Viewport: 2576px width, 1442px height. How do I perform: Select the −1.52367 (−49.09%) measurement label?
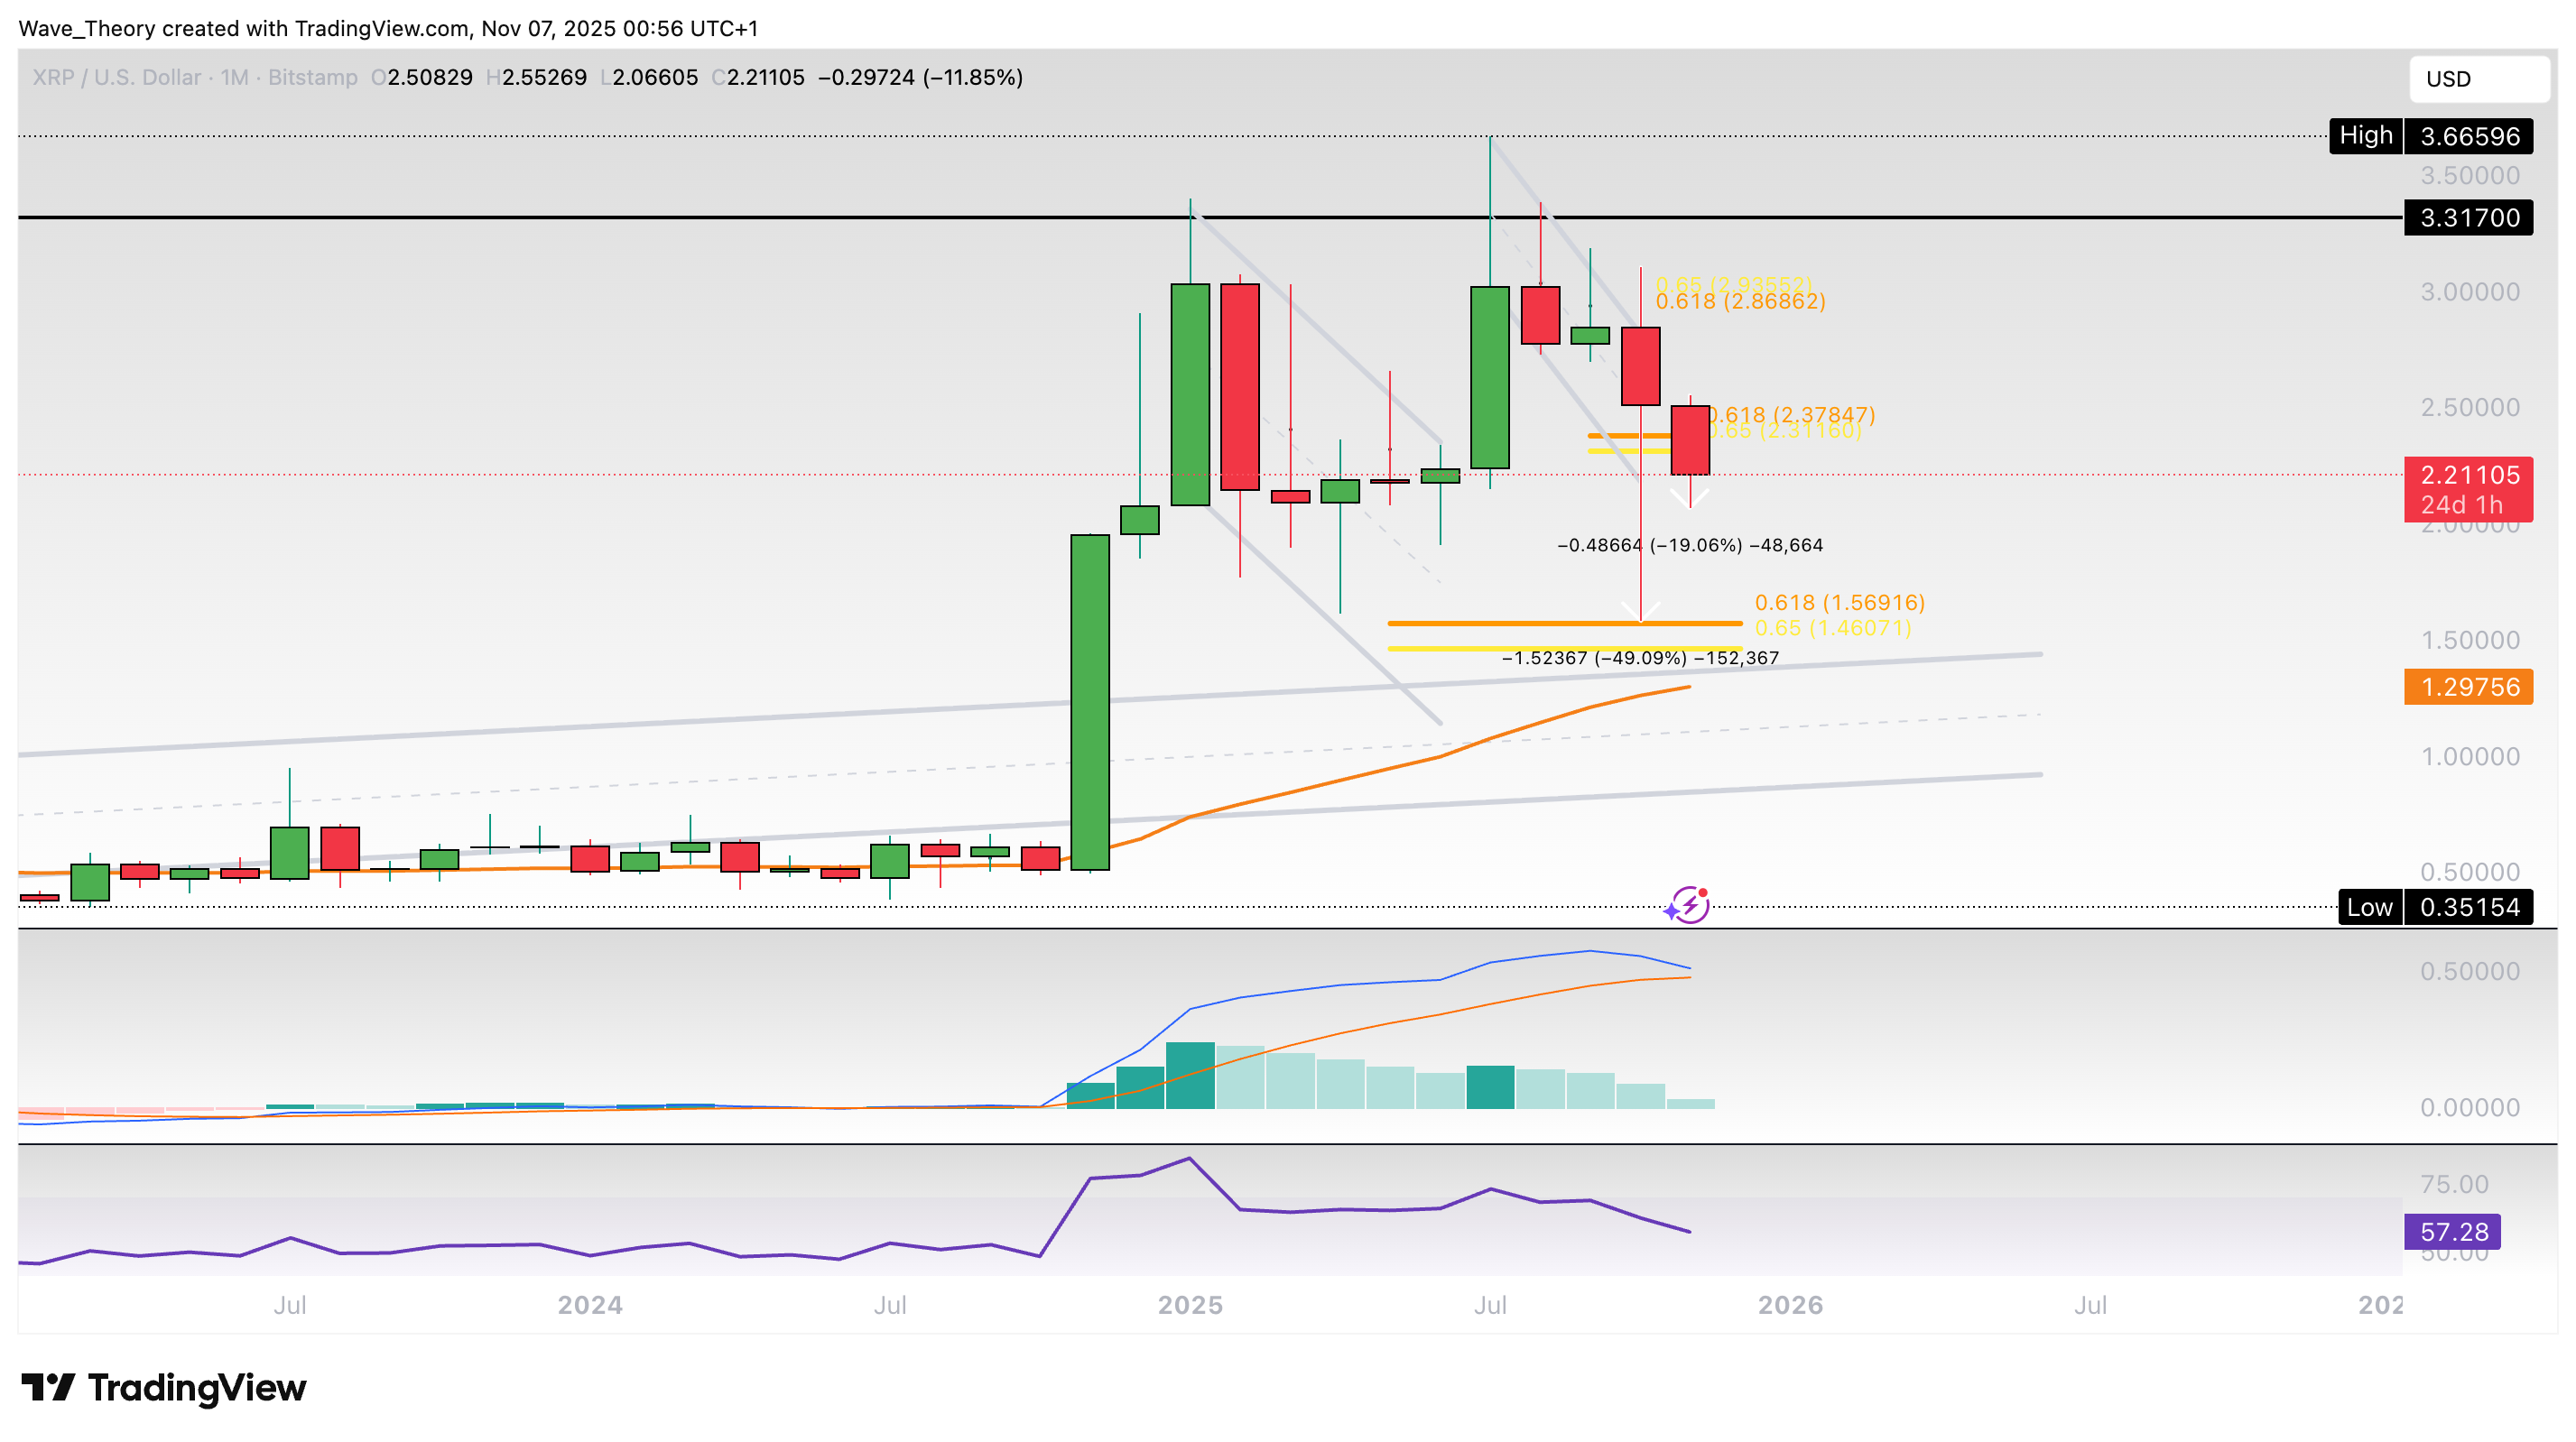point(1640,659)
